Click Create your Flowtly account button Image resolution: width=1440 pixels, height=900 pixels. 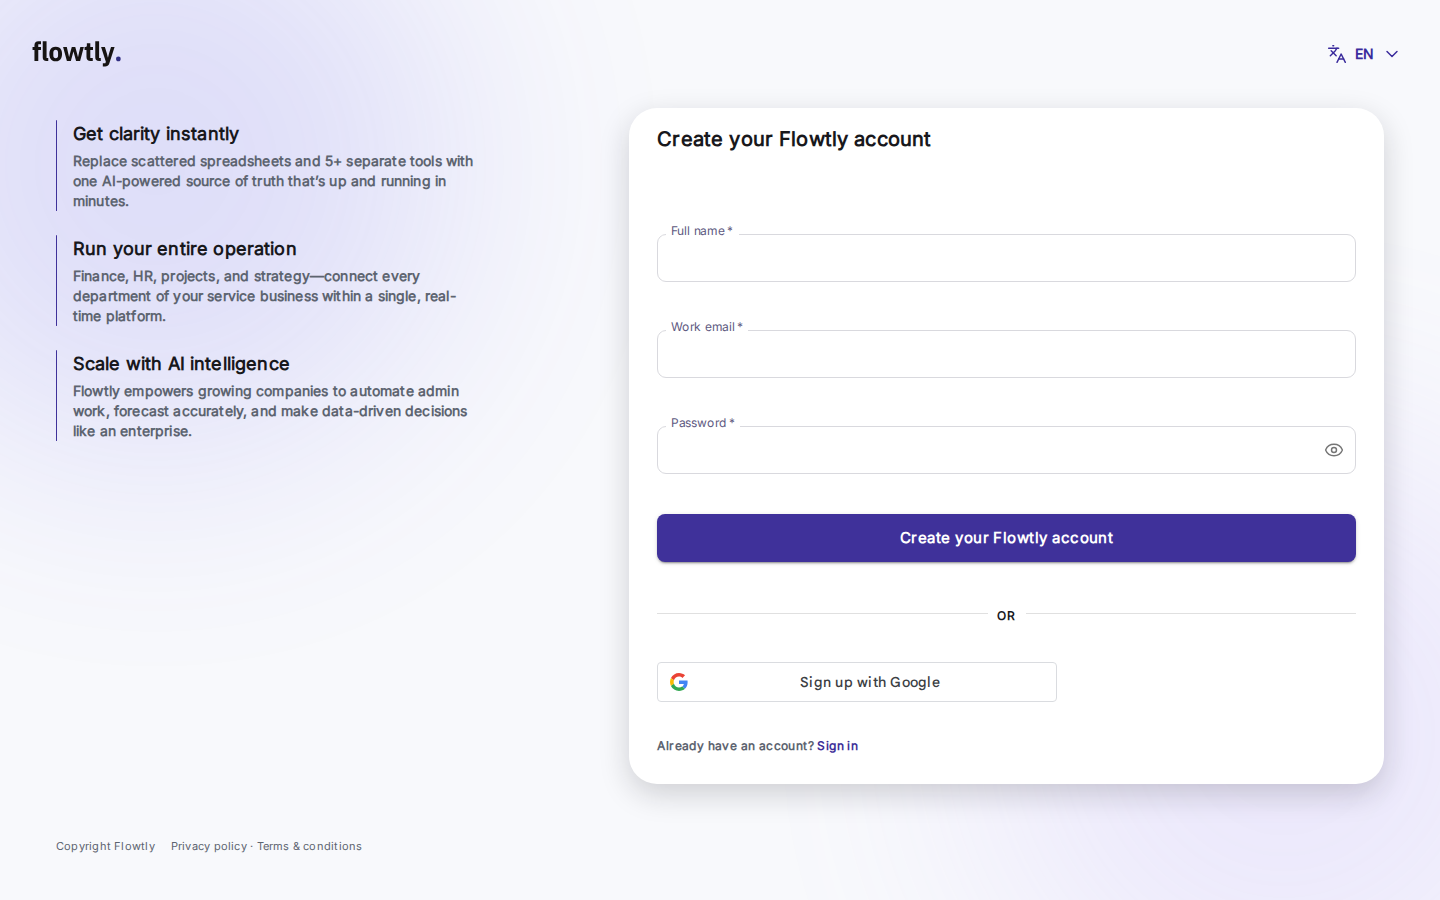coord(1006,538)
